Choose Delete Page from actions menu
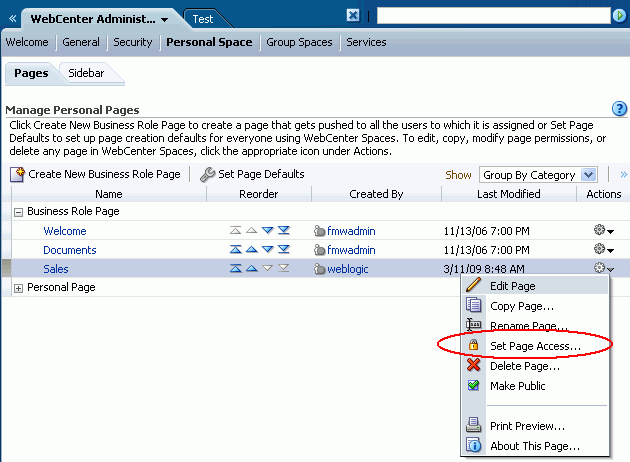 (535, 366)
